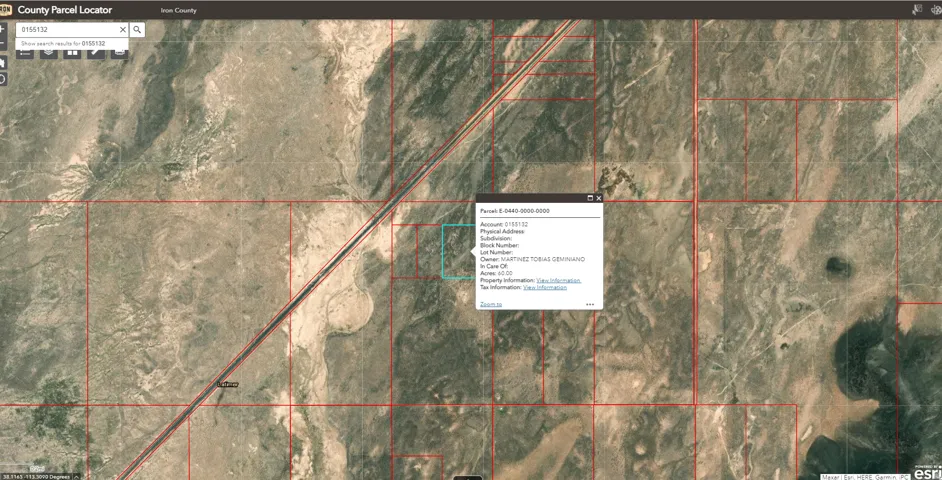The image size is (942, 480).
Task: Close the parcel info popup
Action: click(x=598, y=198)
